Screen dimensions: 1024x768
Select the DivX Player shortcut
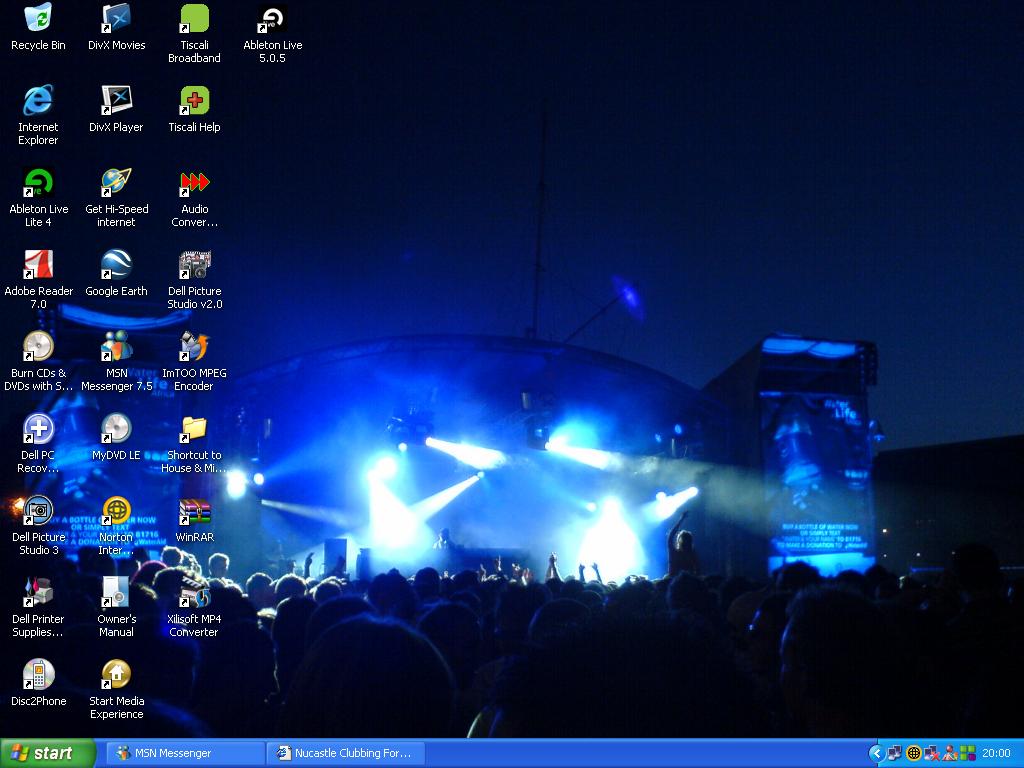pos(116,101)
